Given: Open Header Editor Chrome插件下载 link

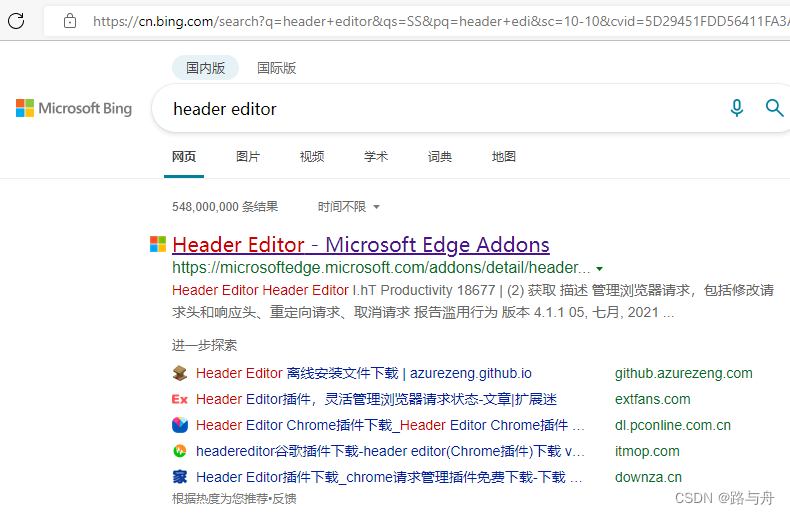Looking at the screenshot, I should pyautogui.click(x=390, y=425).
